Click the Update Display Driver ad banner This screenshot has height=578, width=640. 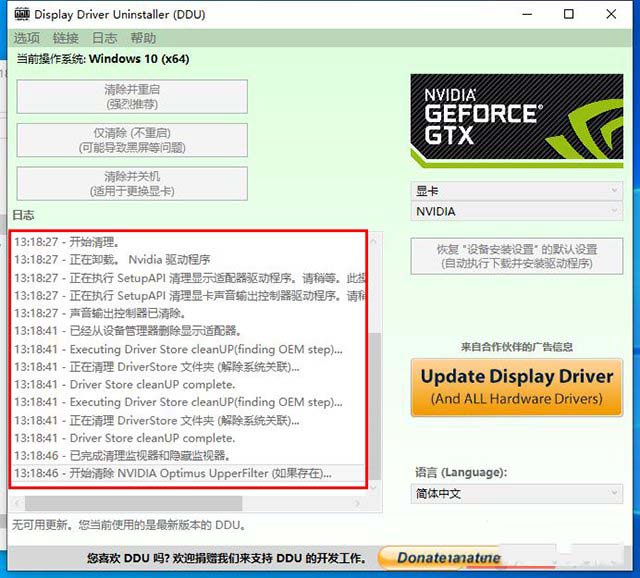click(517, 387)
